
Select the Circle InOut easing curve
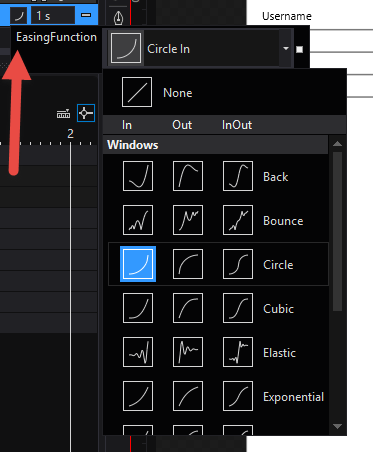[x=238, y=264]
